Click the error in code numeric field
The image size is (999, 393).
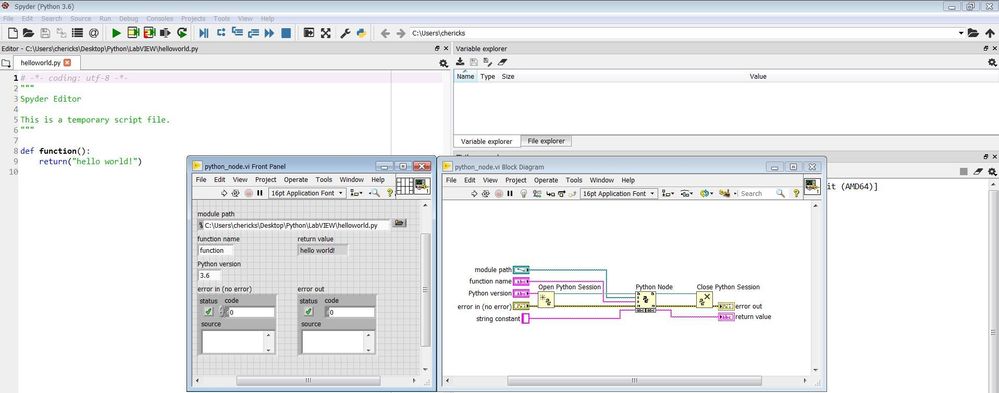point(251,312)
